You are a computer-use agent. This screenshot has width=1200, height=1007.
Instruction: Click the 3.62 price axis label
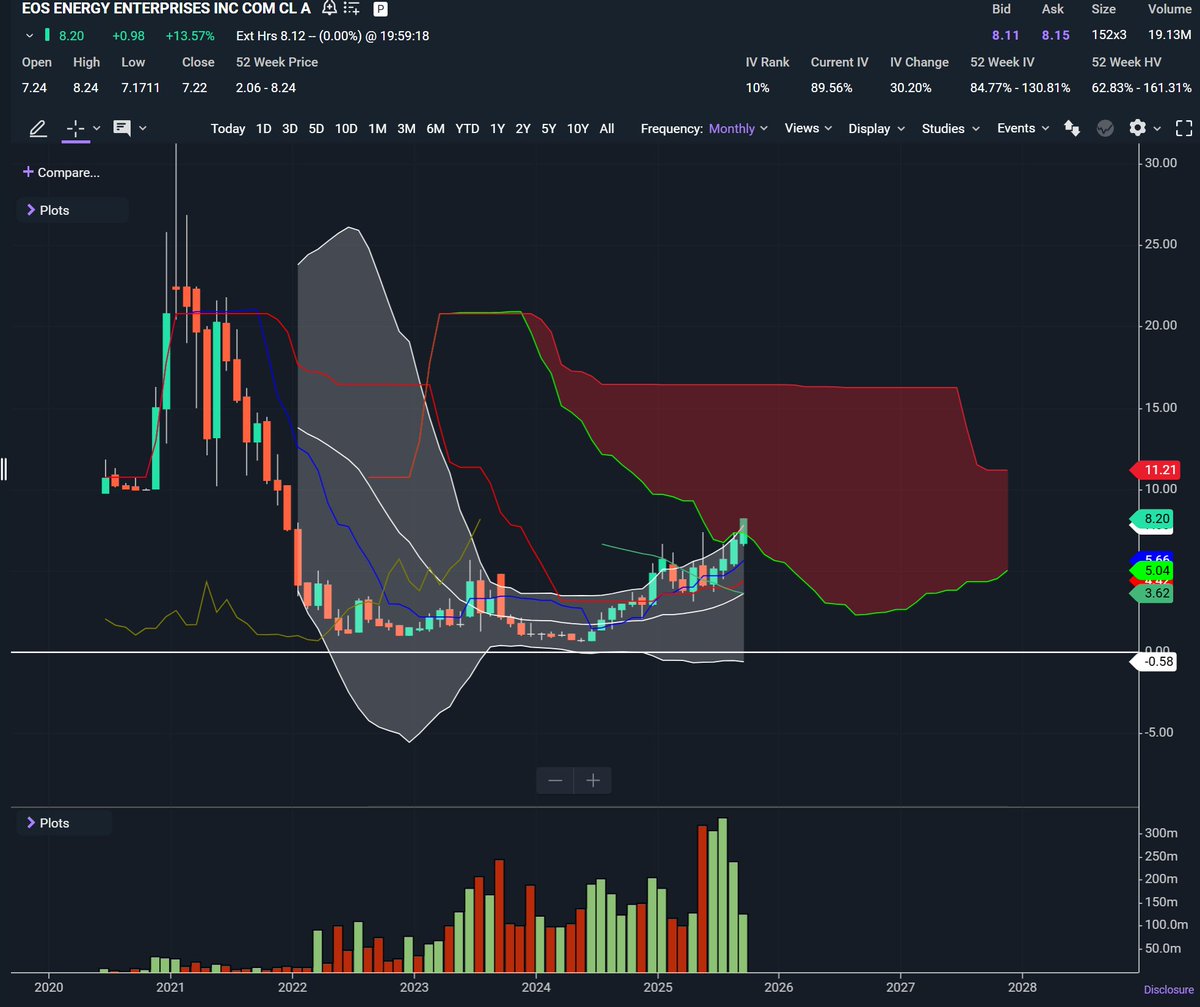[1152, 593]
